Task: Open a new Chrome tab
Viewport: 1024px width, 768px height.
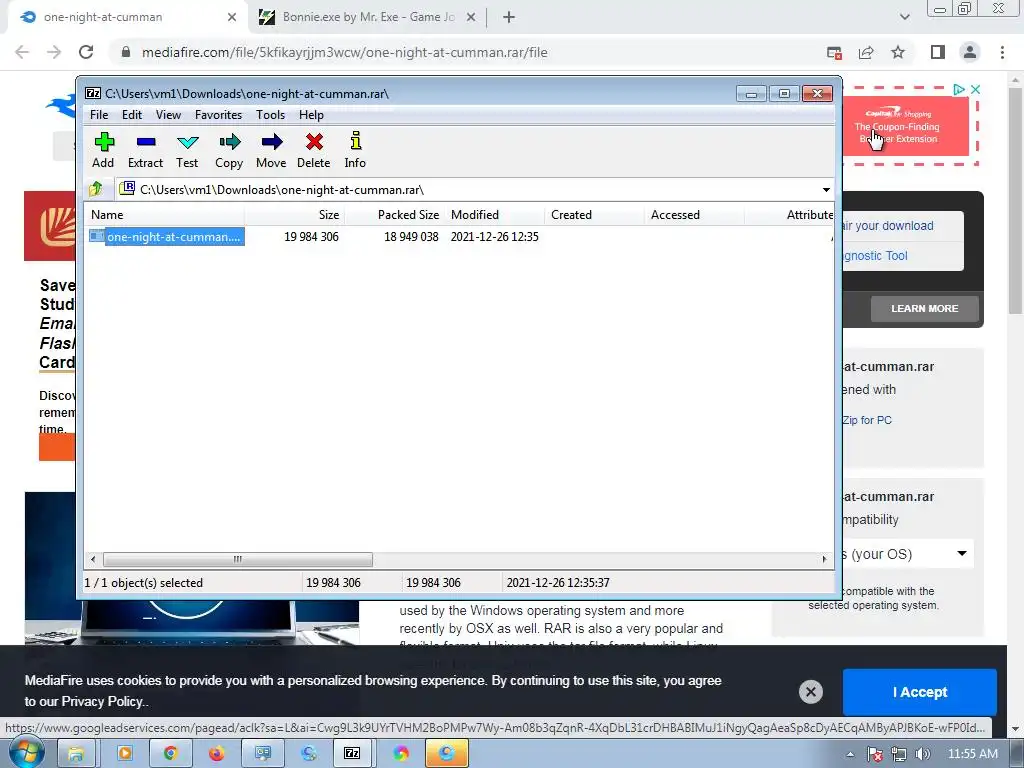Action: point(509,17)
